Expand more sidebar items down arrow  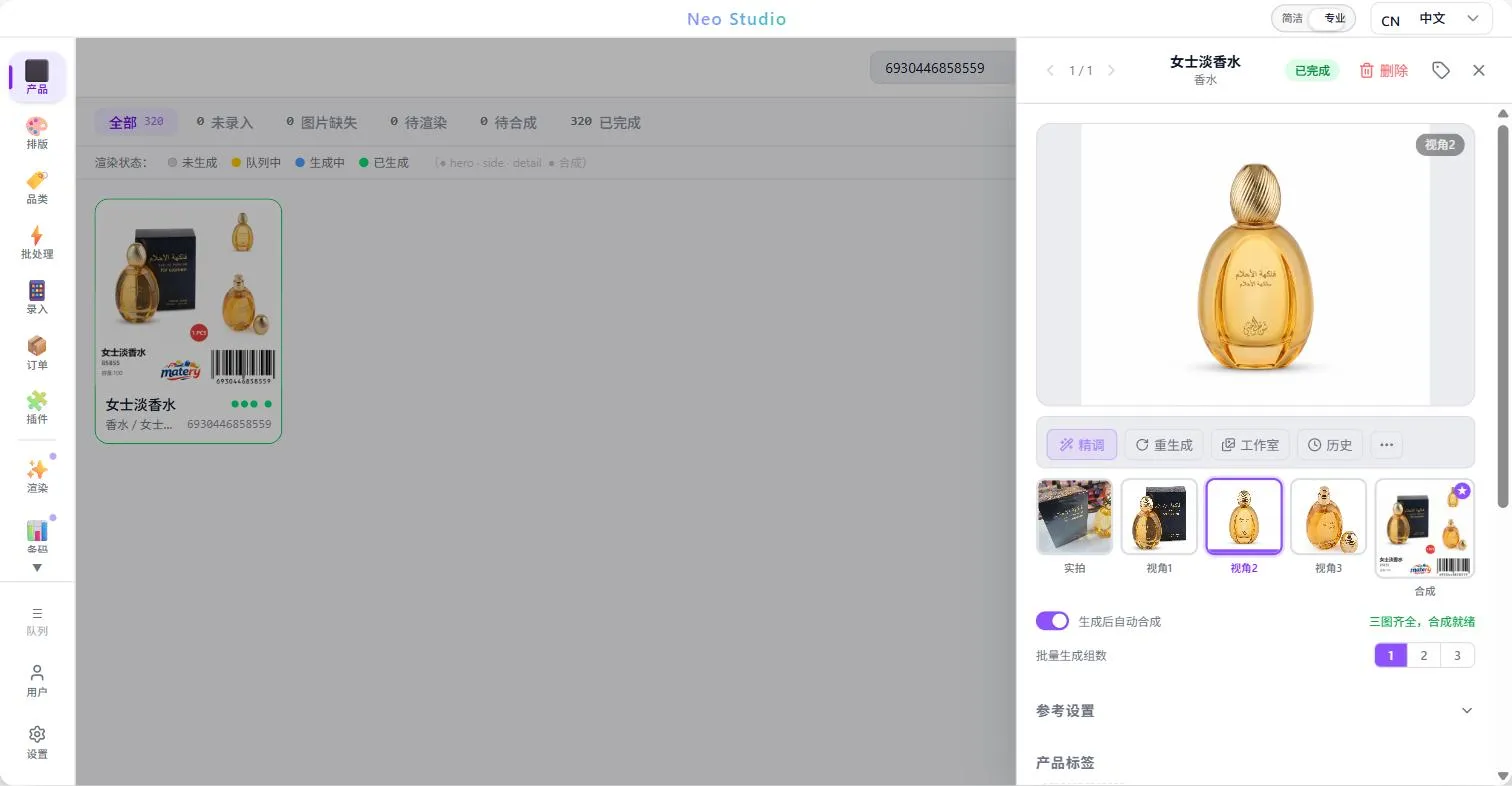[x=37, y=568]
